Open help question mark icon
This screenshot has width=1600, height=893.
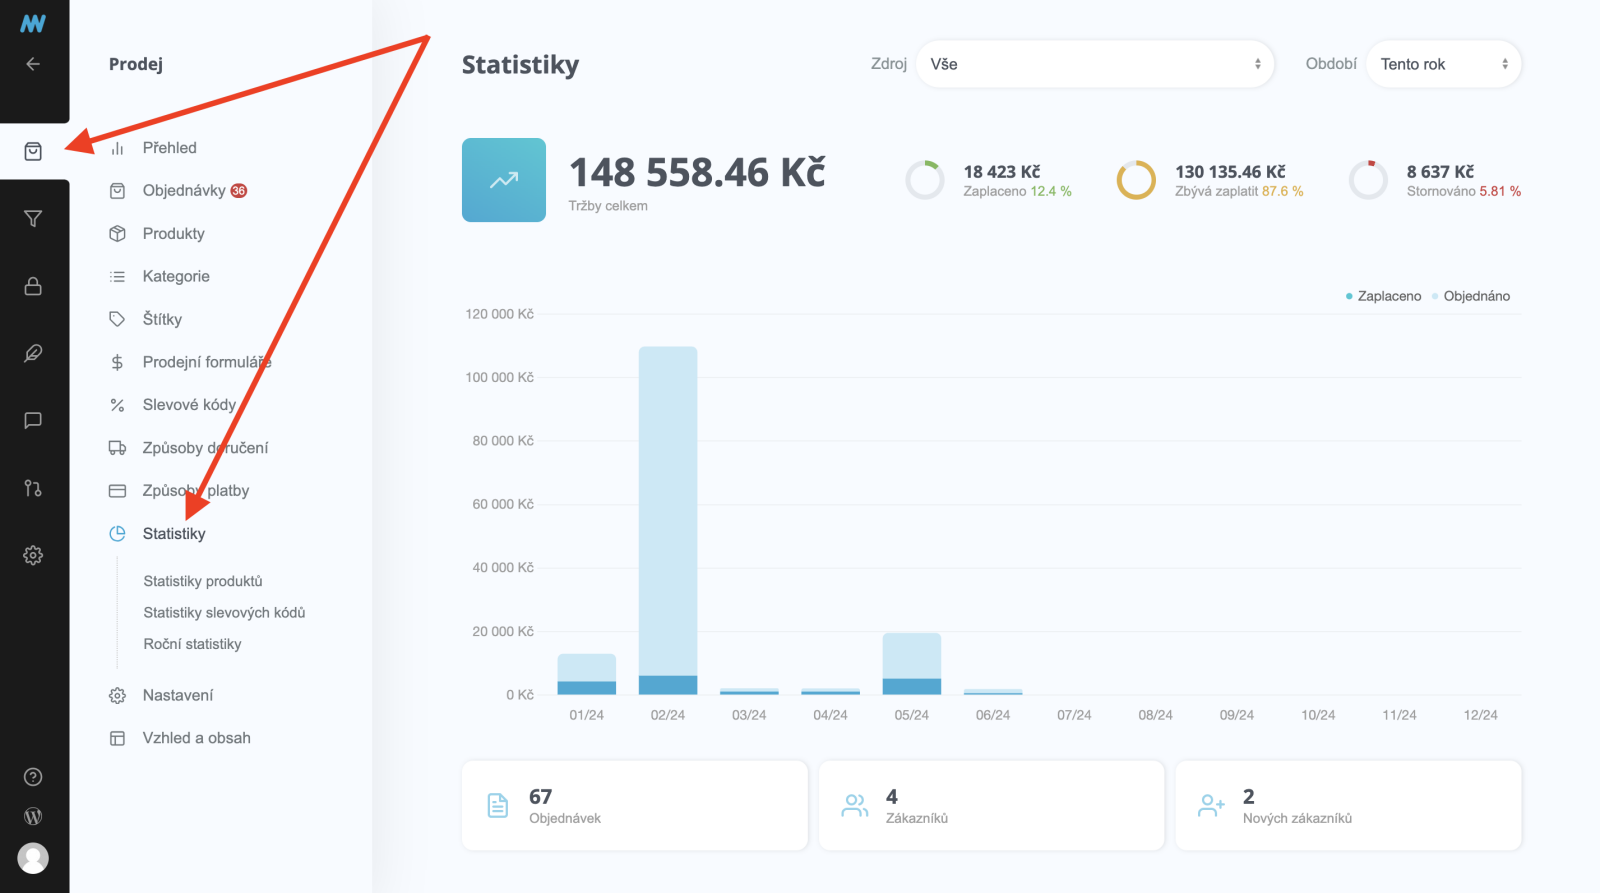point(33,777)
